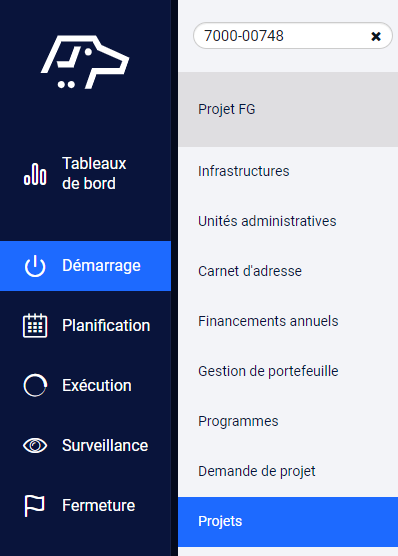Open the Surveillance eye icon
Screen dimensions: 398x556
click(35, 445)
